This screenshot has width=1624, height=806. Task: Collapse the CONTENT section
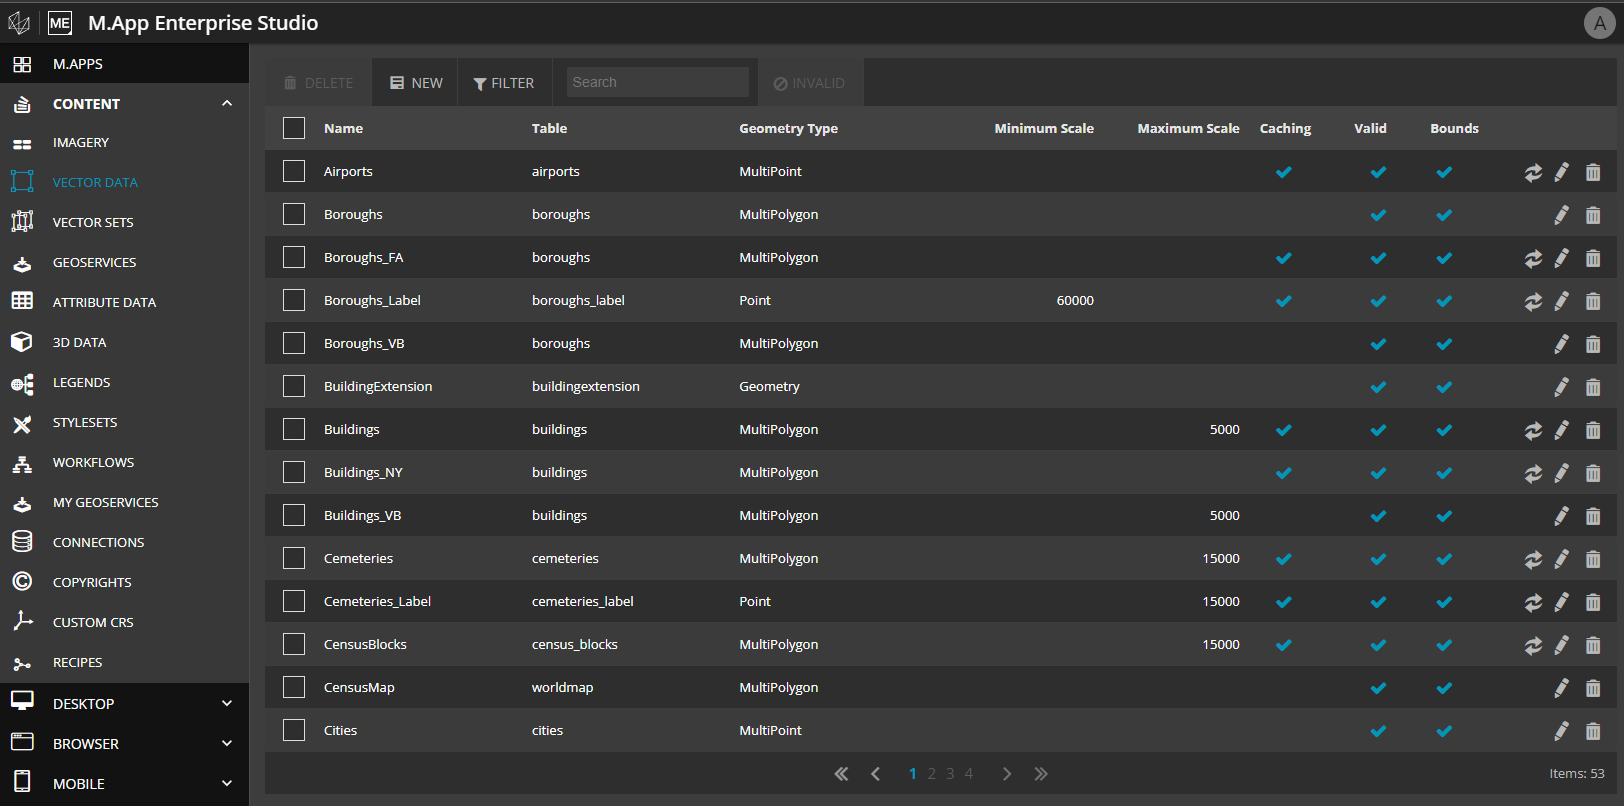click(227, 104)
